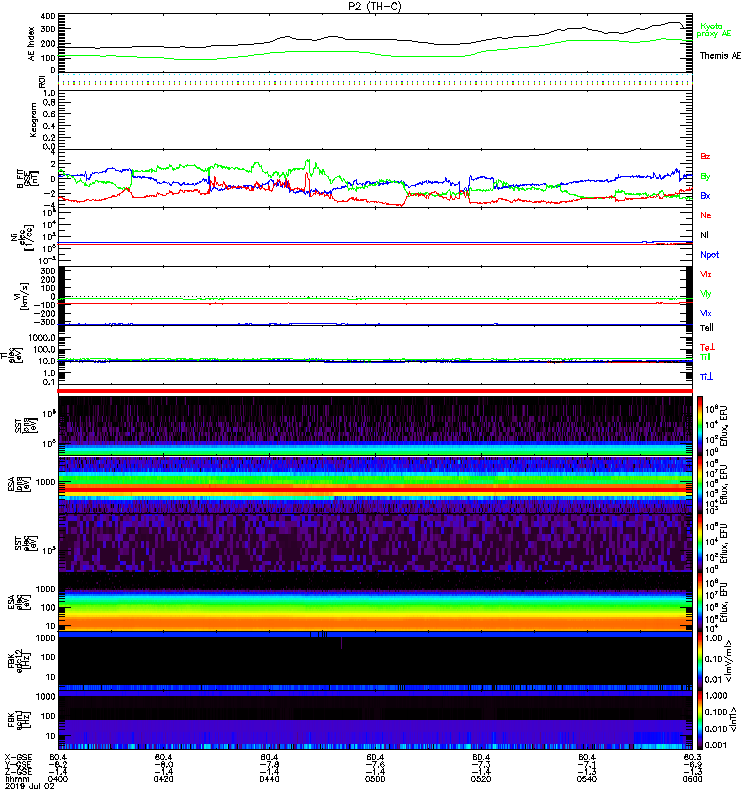The width and height of the screenshot is (750, 800).
Task: Click the AE Index axis label
Action: click(32, 44)
